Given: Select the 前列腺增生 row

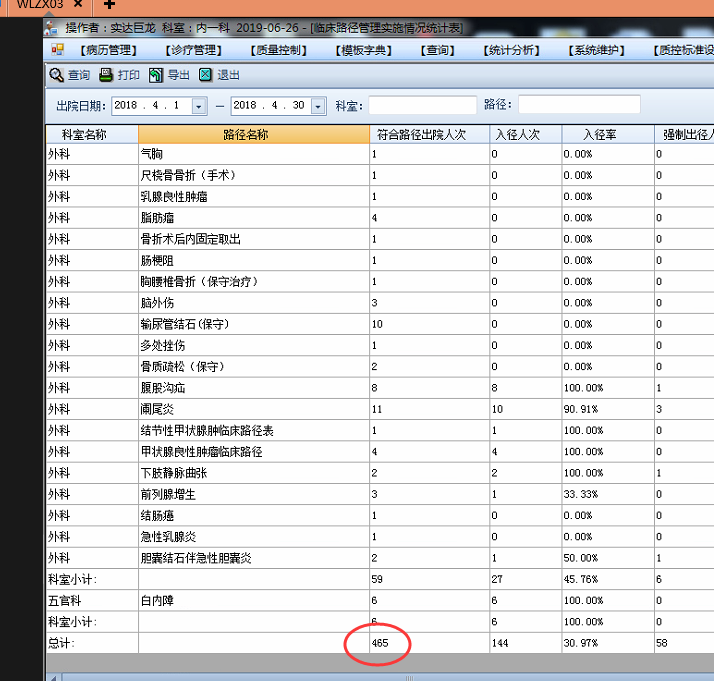Looking at the screenshot, I should click(x=380, y=494).
